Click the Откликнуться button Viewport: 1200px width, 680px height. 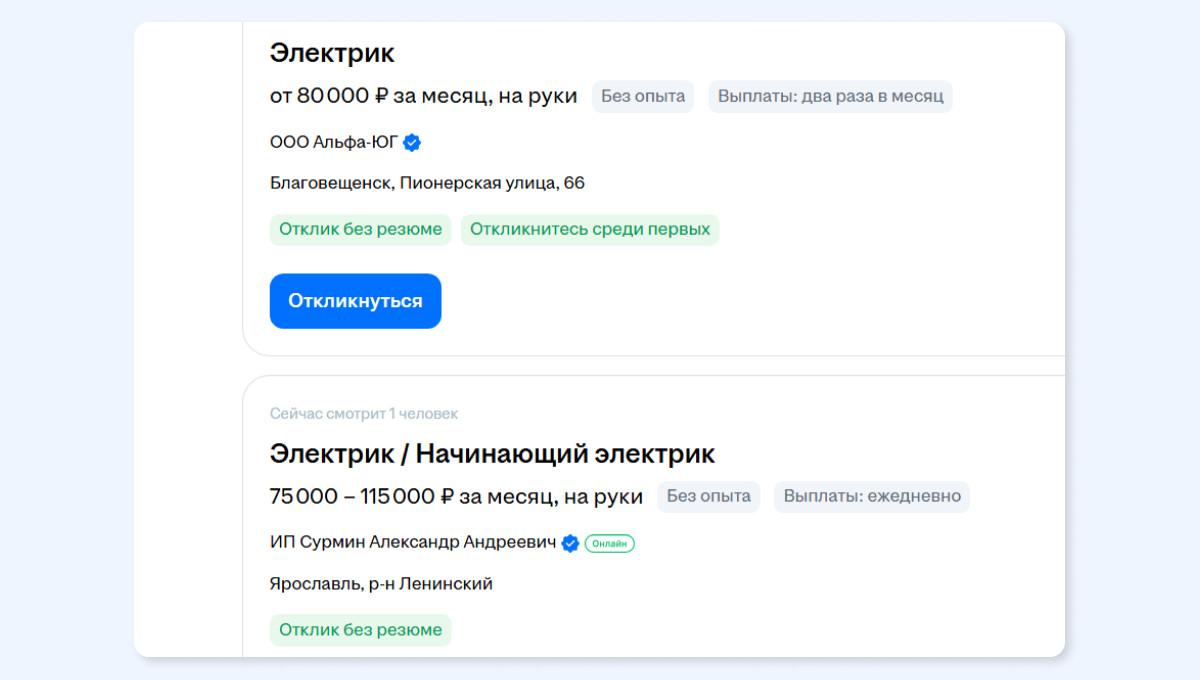[x=355, y=301]
